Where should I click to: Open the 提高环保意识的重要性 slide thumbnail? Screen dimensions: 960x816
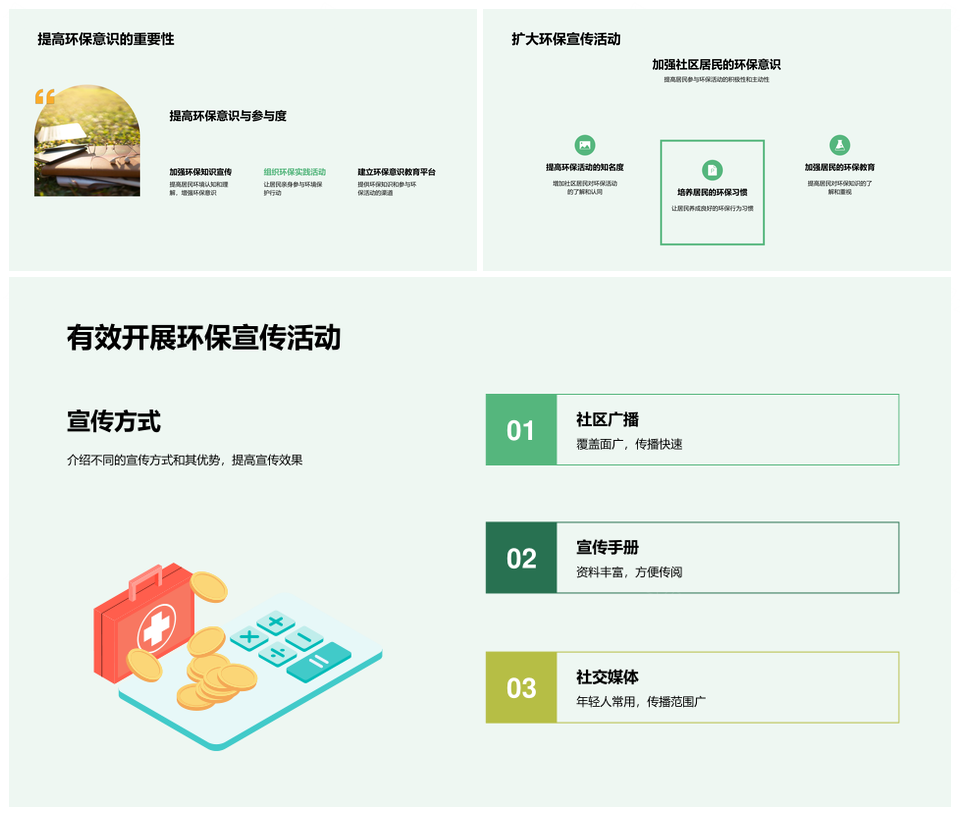[x=243, y=140]
